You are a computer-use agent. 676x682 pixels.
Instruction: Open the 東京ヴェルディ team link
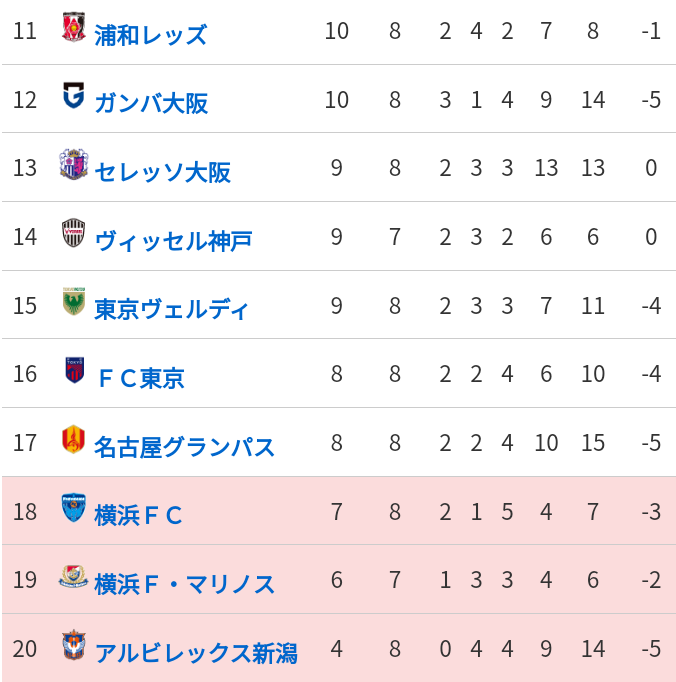tap(171, 309)
